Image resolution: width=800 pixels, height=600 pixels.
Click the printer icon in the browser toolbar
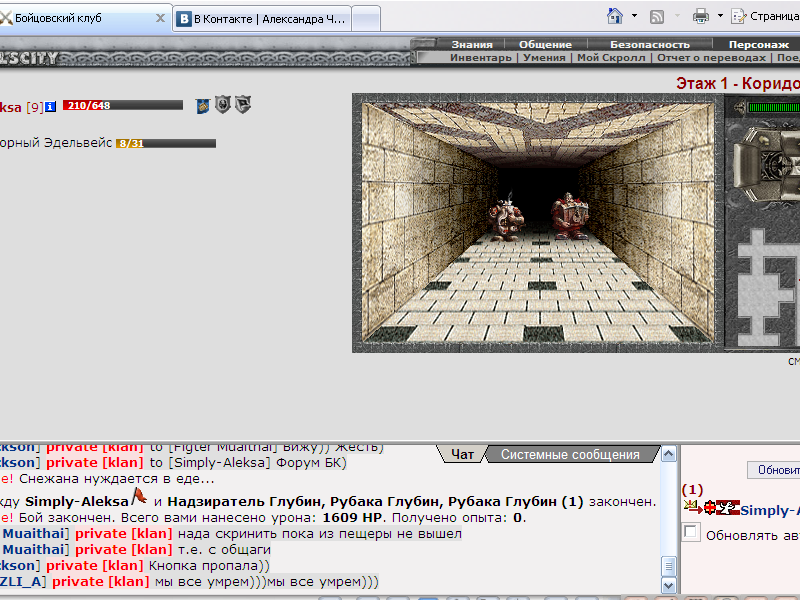point(701,16)
